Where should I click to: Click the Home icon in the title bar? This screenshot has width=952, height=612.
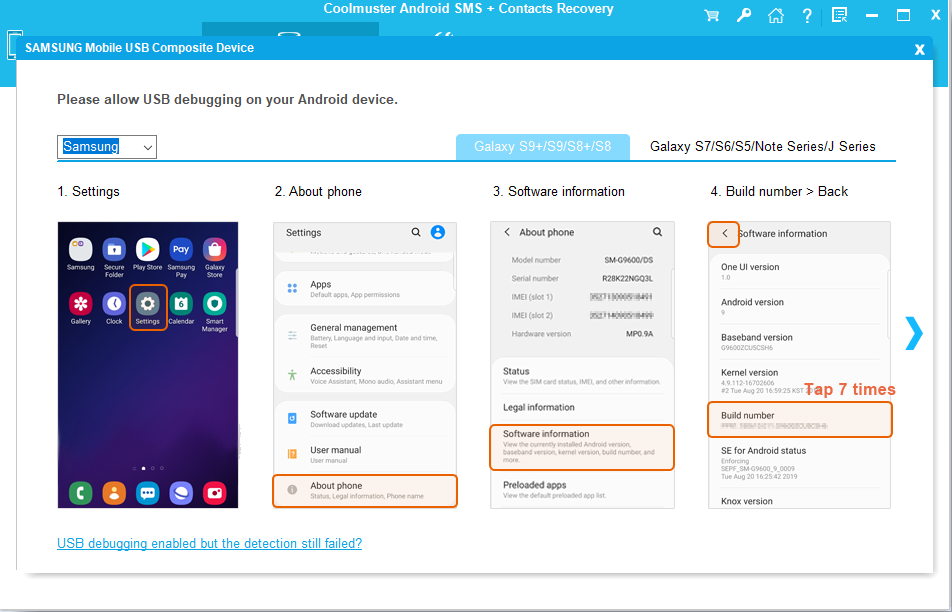click(x=776, y=16)
